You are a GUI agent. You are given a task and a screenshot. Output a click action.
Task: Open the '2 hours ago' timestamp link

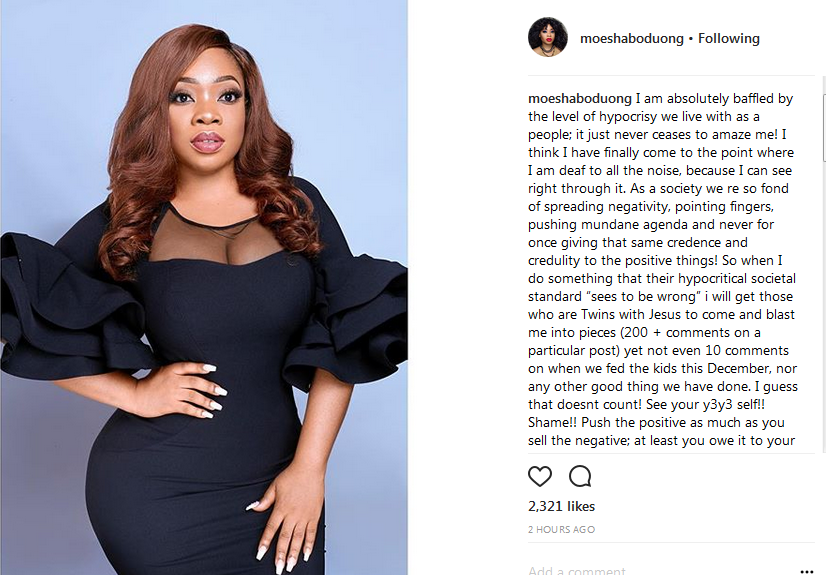562,529
